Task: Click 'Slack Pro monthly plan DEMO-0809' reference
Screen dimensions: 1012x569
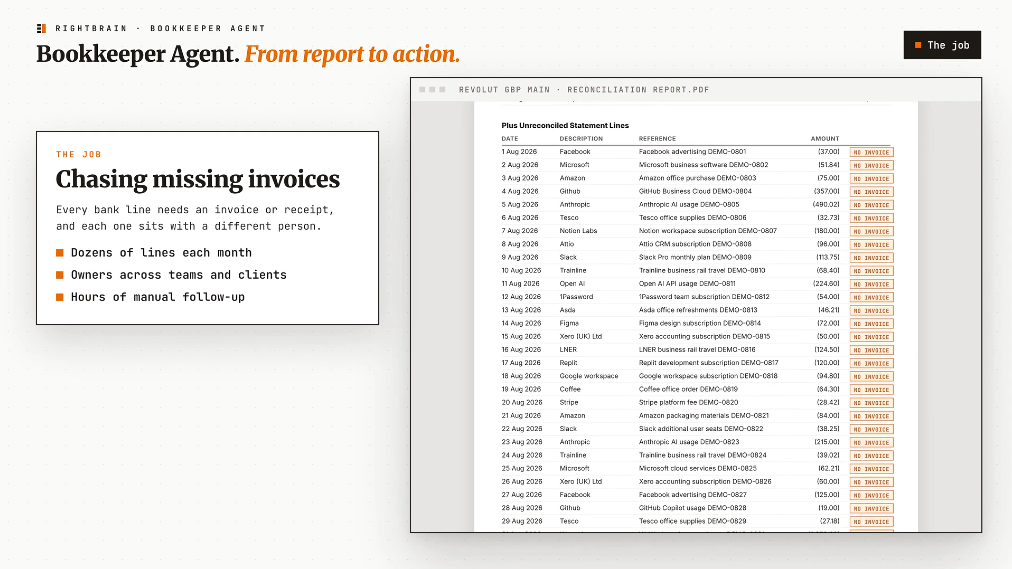Action: click(x=695, y=257)
